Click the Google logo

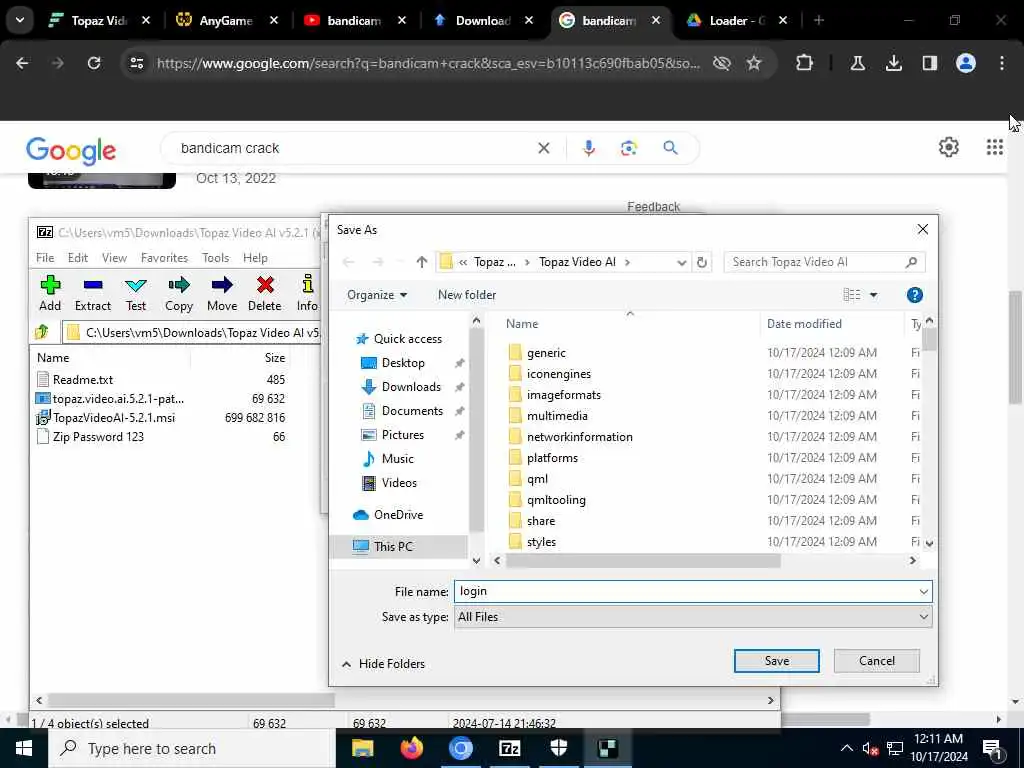click(71, 151)
